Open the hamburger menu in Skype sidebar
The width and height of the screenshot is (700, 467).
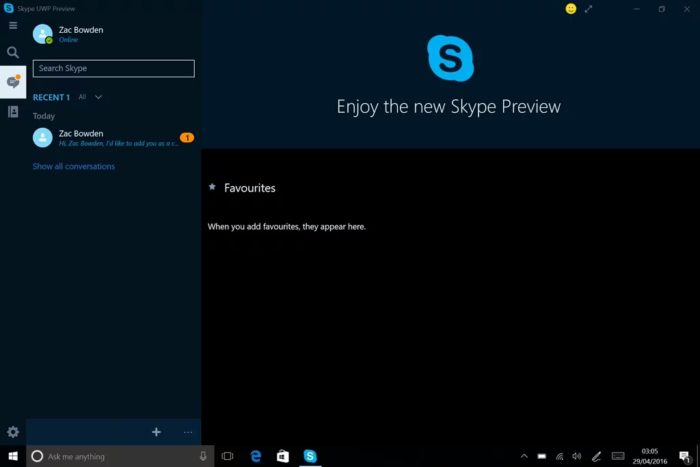13,25
